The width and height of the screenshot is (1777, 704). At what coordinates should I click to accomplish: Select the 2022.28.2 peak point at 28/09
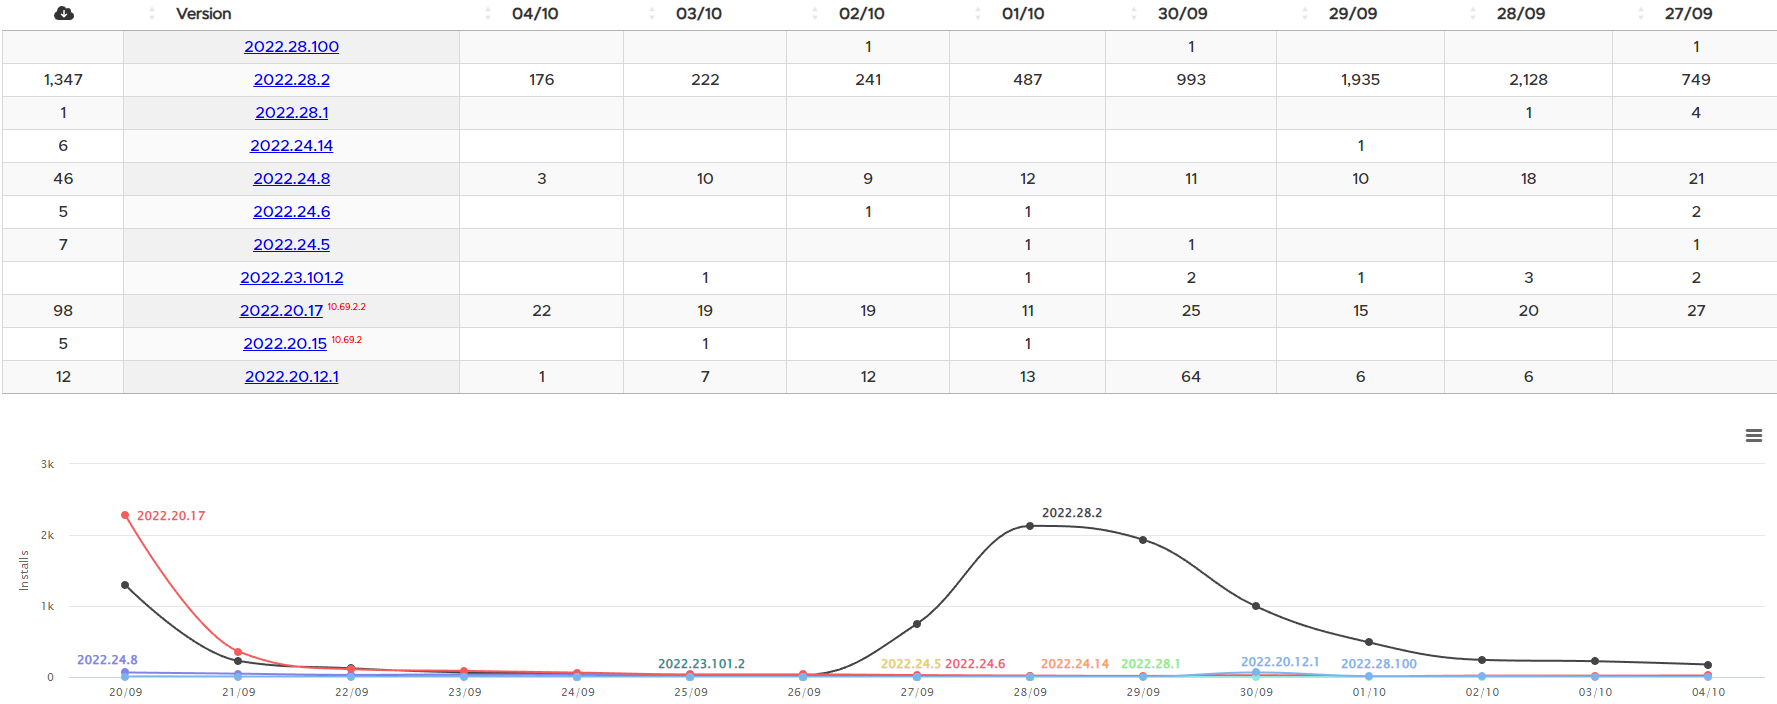[x=1030, y=526]
